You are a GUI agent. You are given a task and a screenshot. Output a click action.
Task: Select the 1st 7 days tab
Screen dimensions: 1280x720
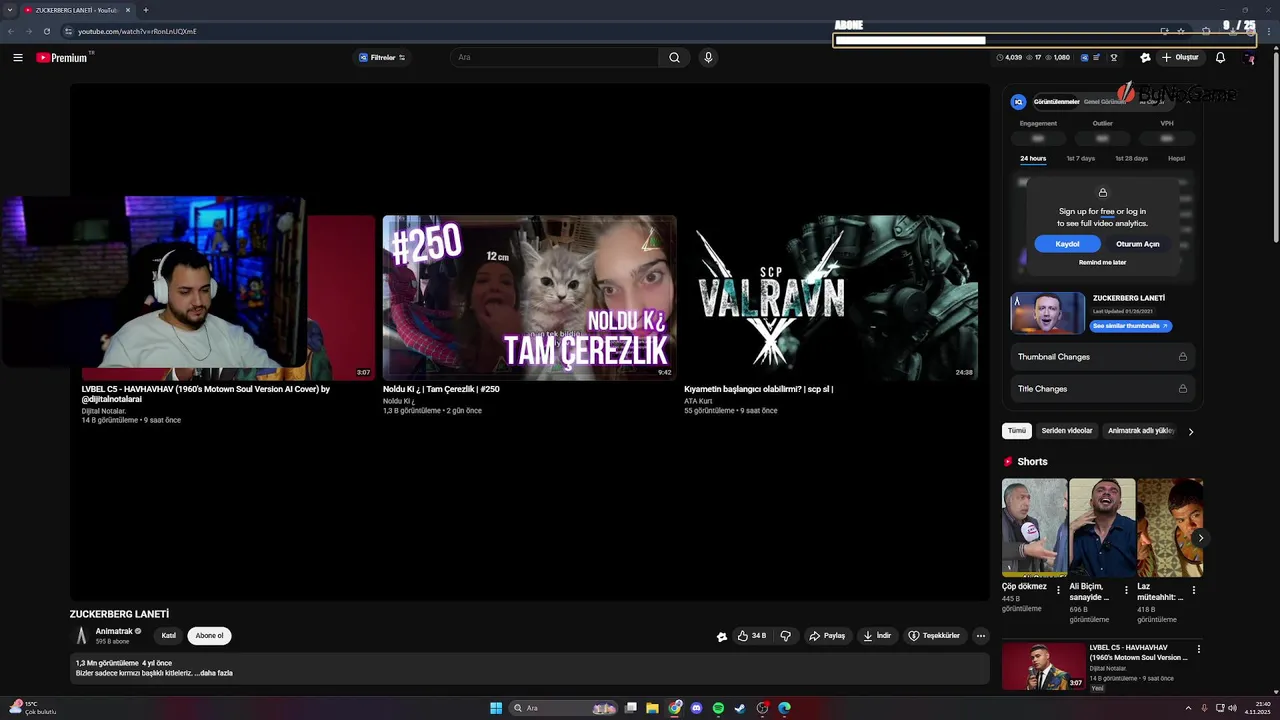[1080, 159]
